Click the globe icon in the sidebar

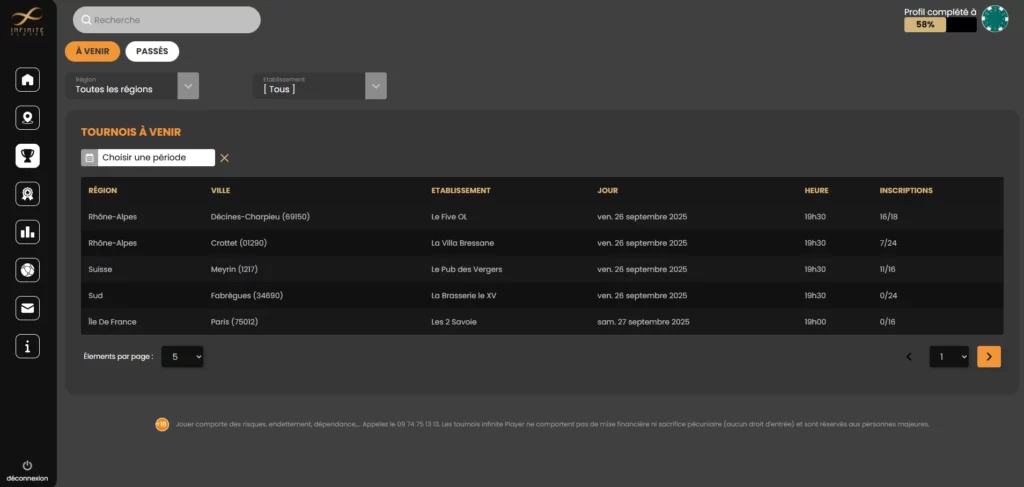tap(28, 270)
